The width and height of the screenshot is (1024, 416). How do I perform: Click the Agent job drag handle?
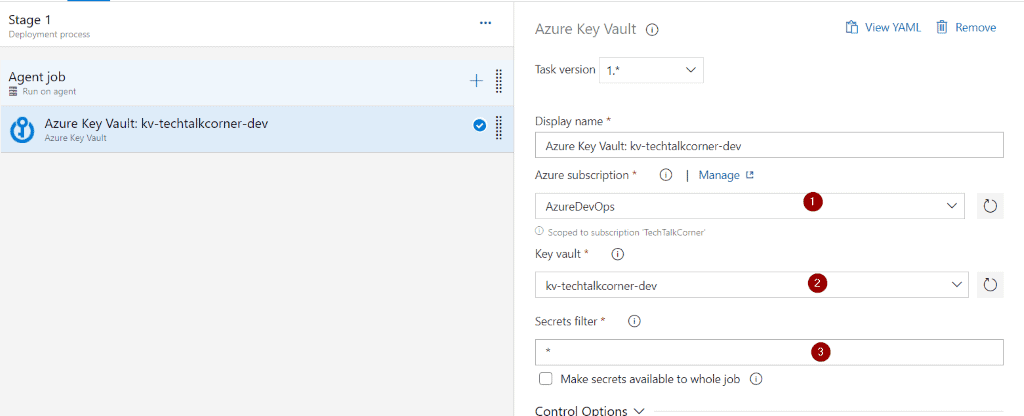click(498, 81)
